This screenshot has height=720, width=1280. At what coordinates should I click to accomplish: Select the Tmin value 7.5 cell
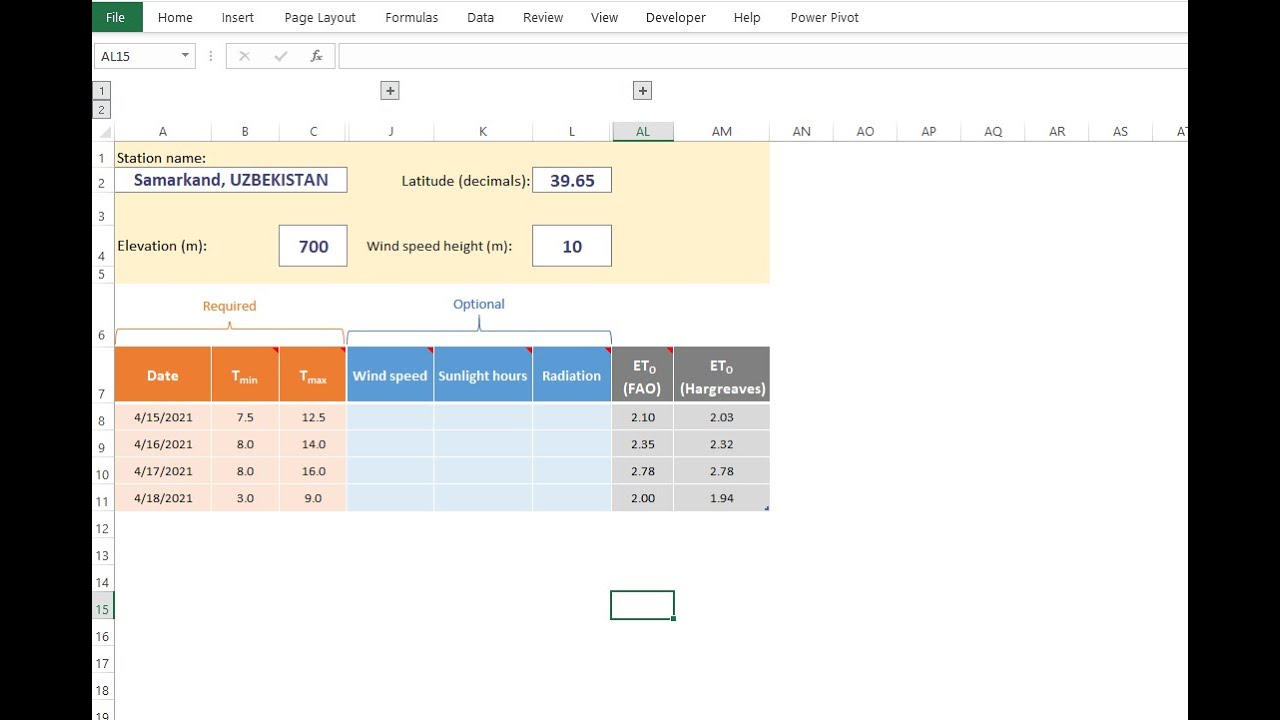(x=245, y=417)
